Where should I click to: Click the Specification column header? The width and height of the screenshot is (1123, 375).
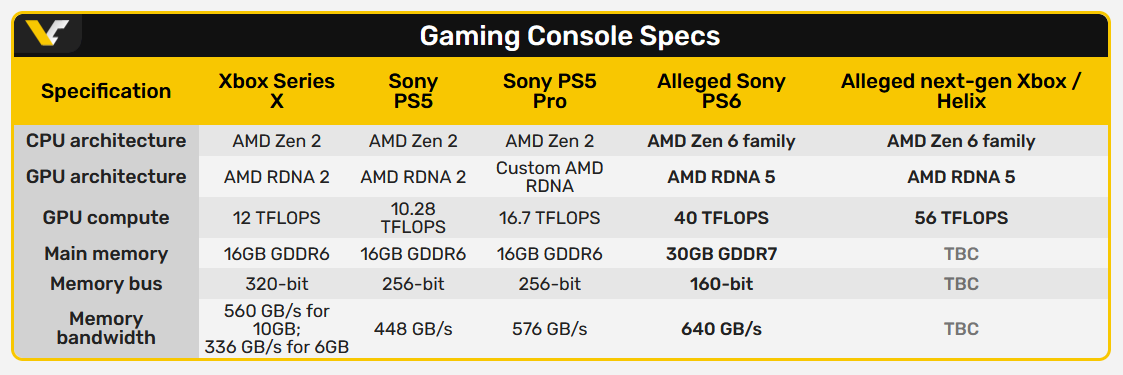tap(106, 92)
